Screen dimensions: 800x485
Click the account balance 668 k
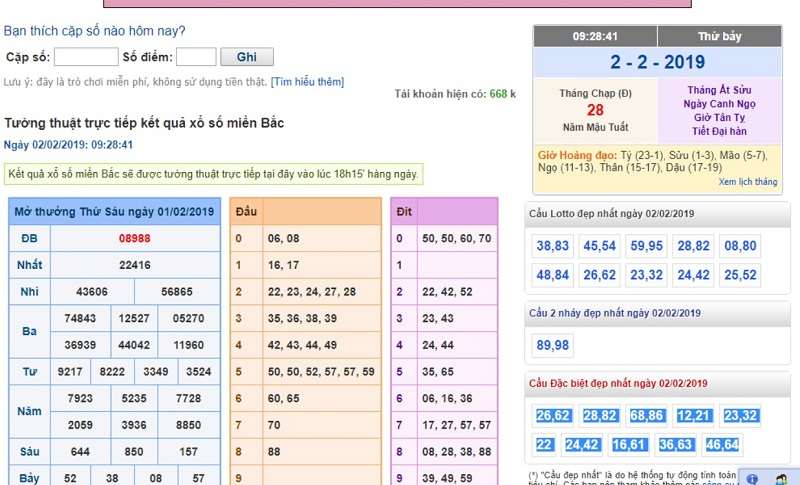coord(503,94)
